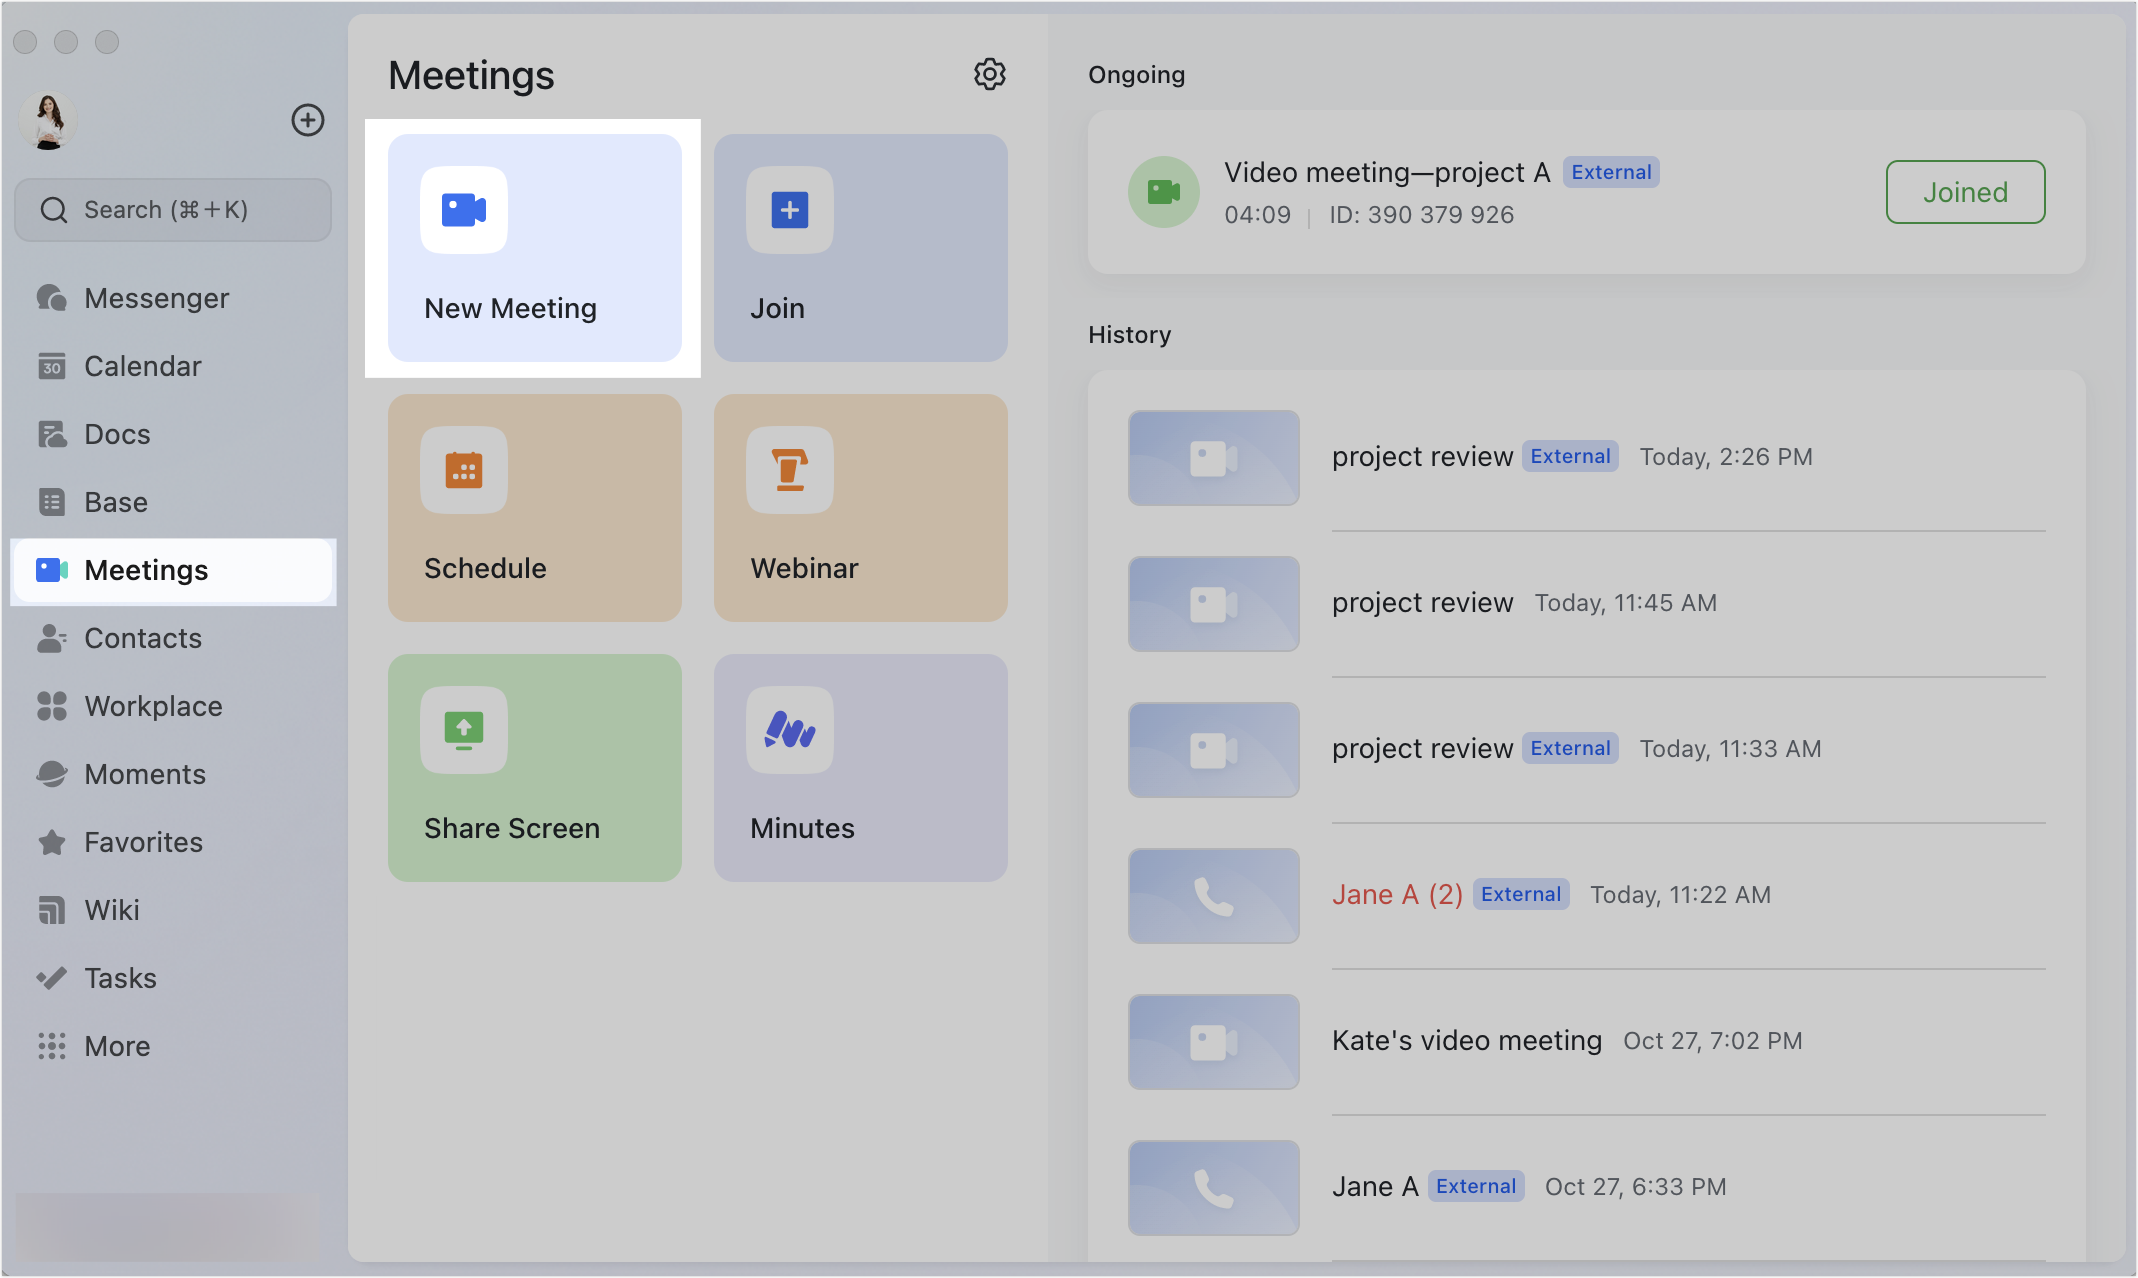Expand the More navigation item

pos(117,1045)
